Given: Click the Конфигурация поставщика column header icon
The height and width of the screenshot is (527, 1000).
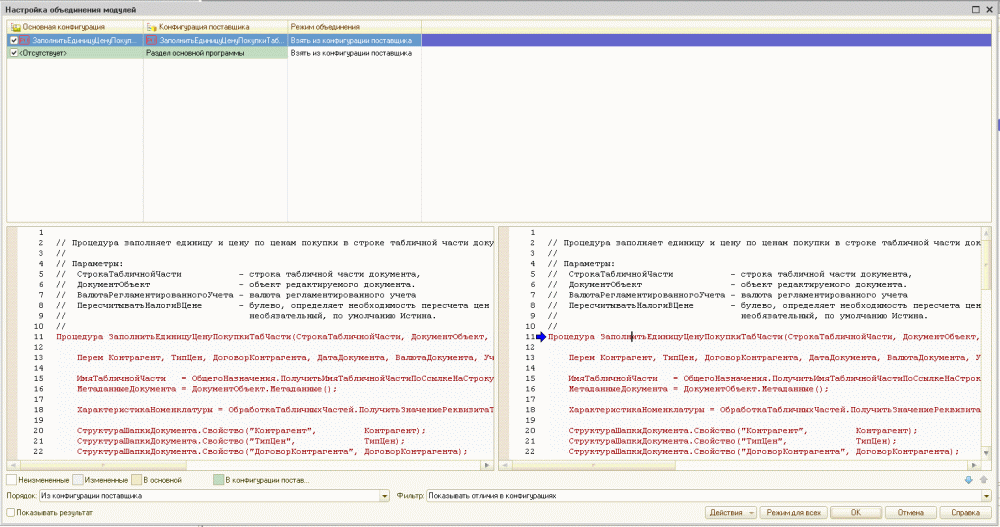Looking at the screenshot, I should click(152, 26).
